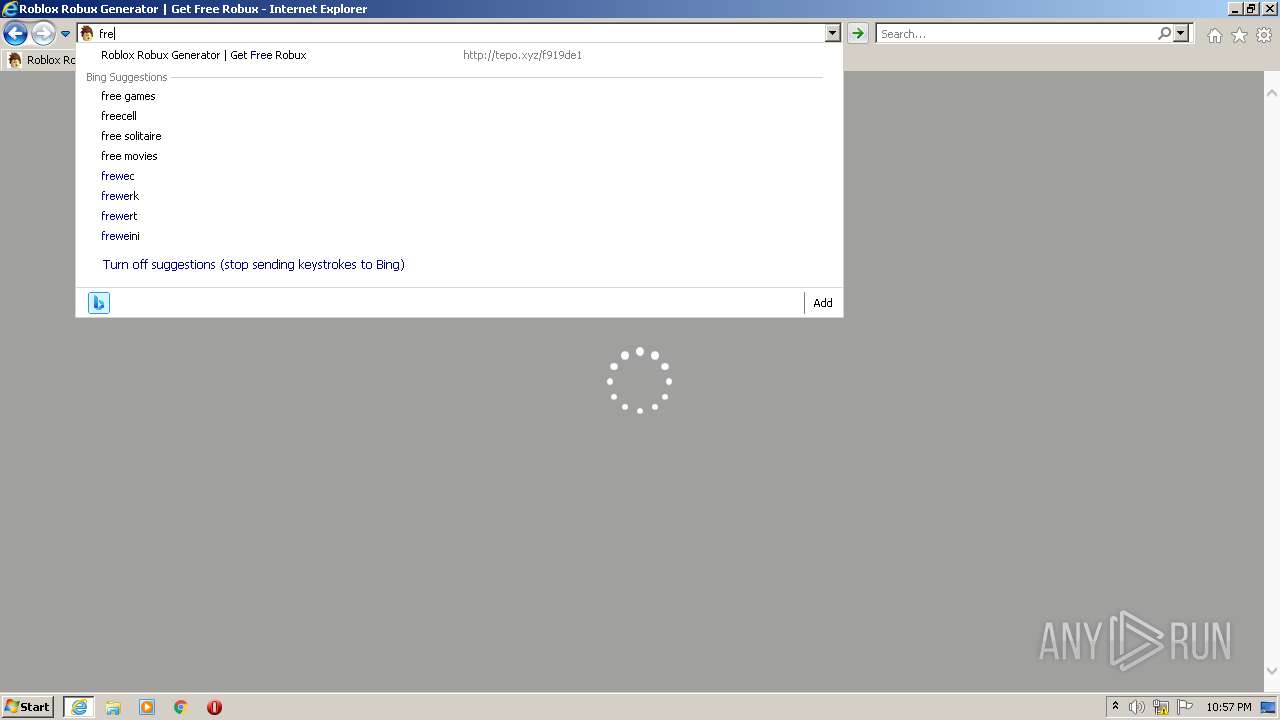Open Google Chrome taskbar icon
Screen dimensions: 1280x720
coord(181,707)
